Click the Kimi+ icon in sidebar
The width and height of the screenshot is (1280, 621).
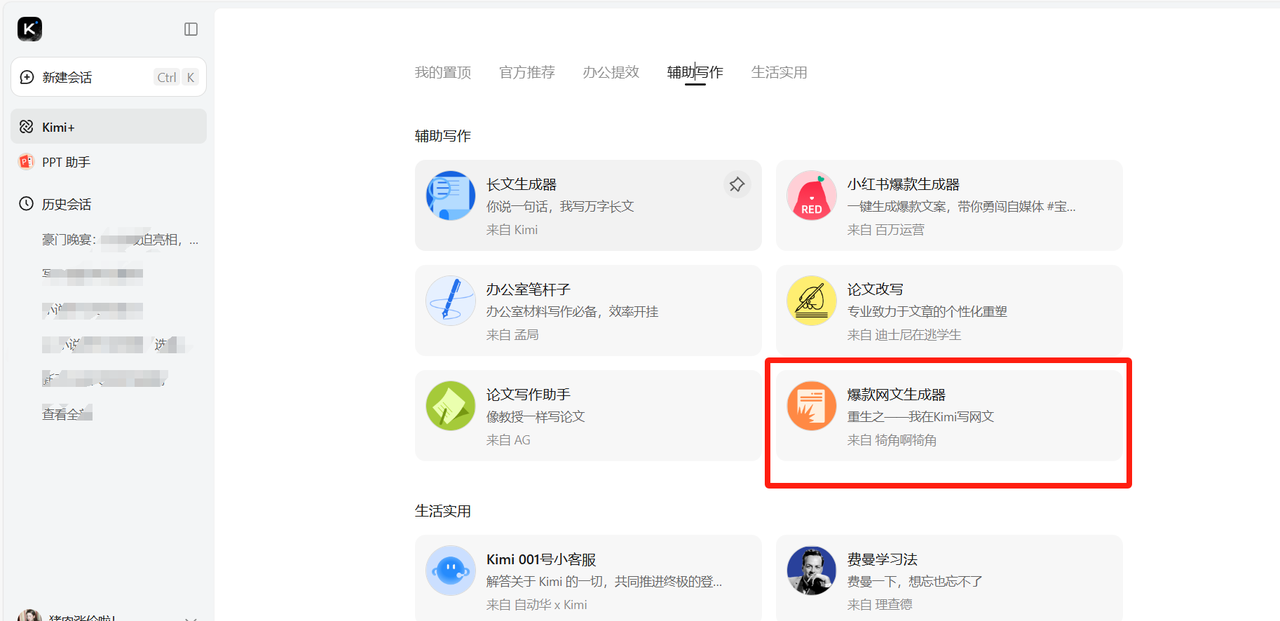coord(27,127)
